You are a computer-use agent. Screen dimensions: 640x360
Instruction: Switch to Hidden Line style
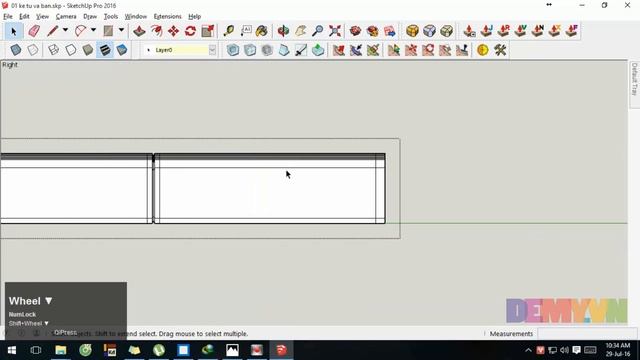click(x=71, y=50)
